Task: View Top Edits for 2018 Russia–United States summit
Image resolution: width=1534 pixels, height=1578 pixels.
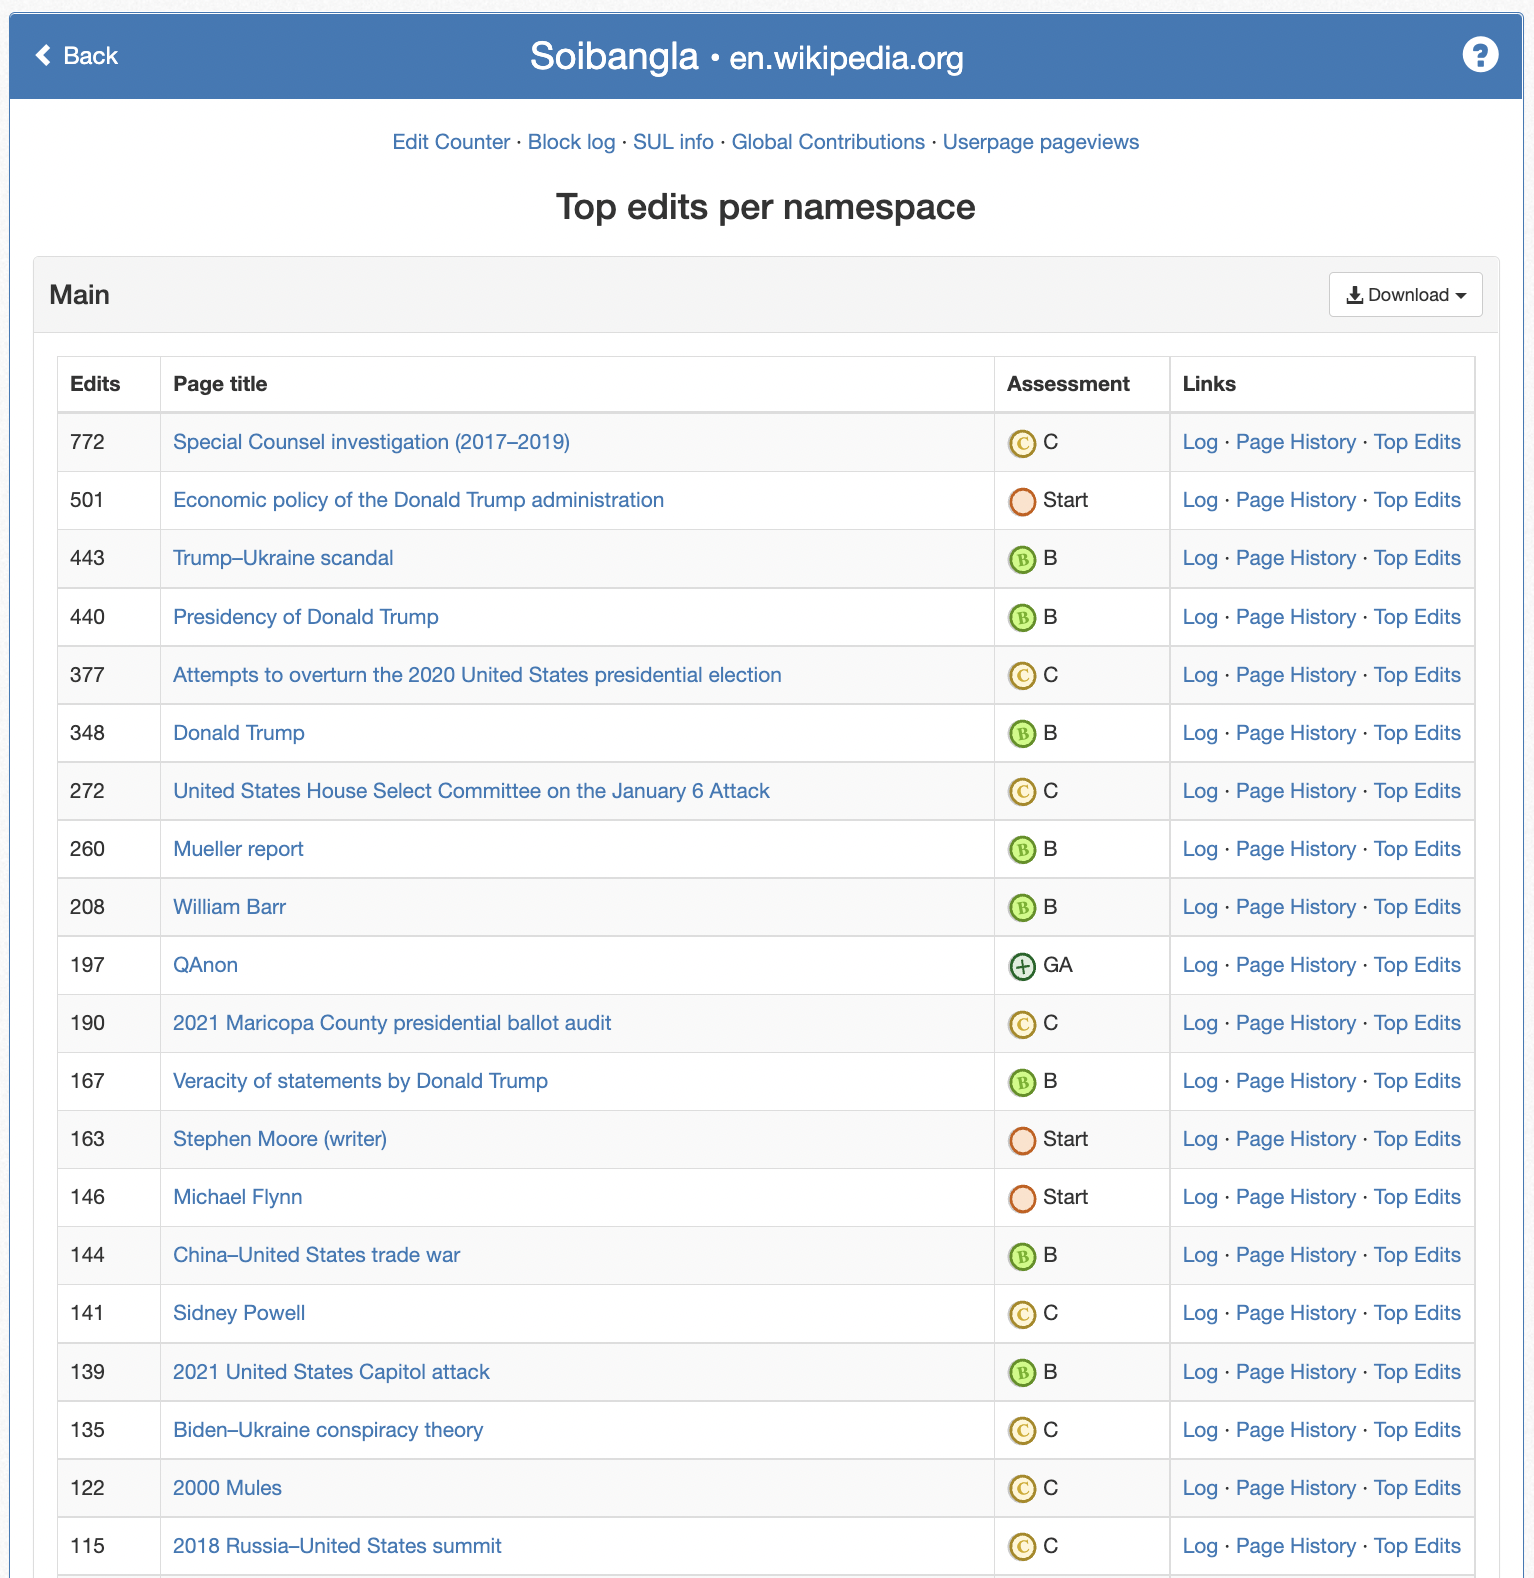Action: click(1417, 1546)
